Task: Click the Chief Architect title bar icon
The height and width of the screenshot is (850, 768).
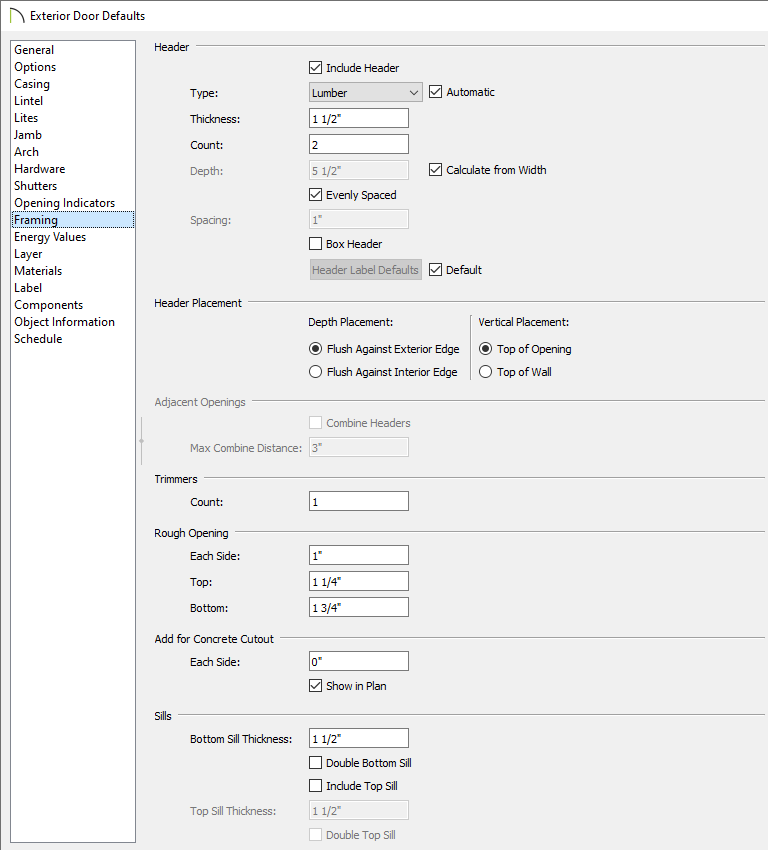Action: click(x=16, y=16)
